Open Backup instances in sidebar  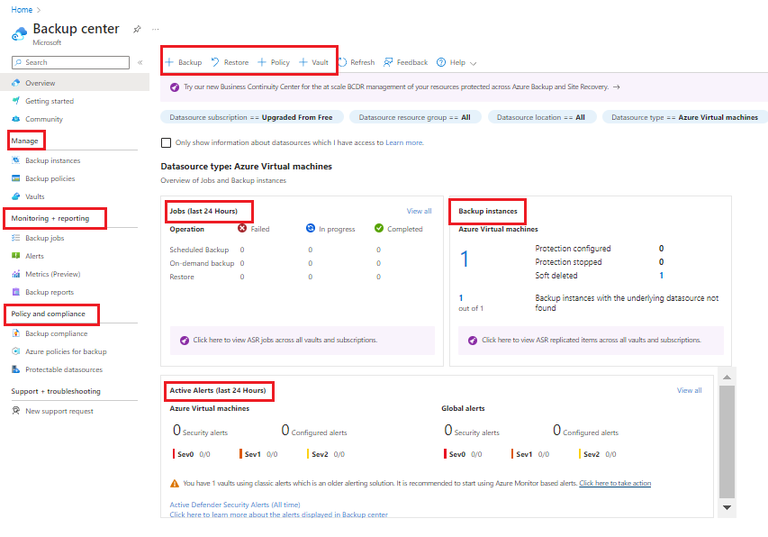(52, 160)
